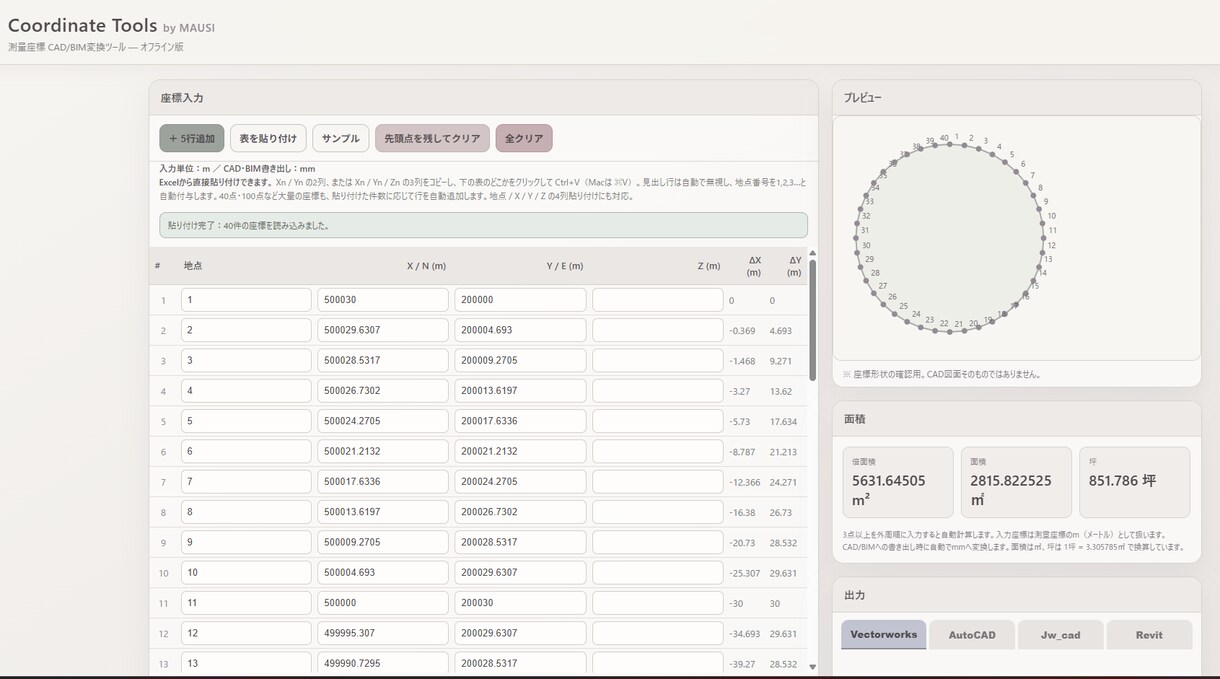The height and width of the screenshot is (679, 1220).
Task: Edit Y/E field containing 200009.2705
Action: (x=520, y=360)
